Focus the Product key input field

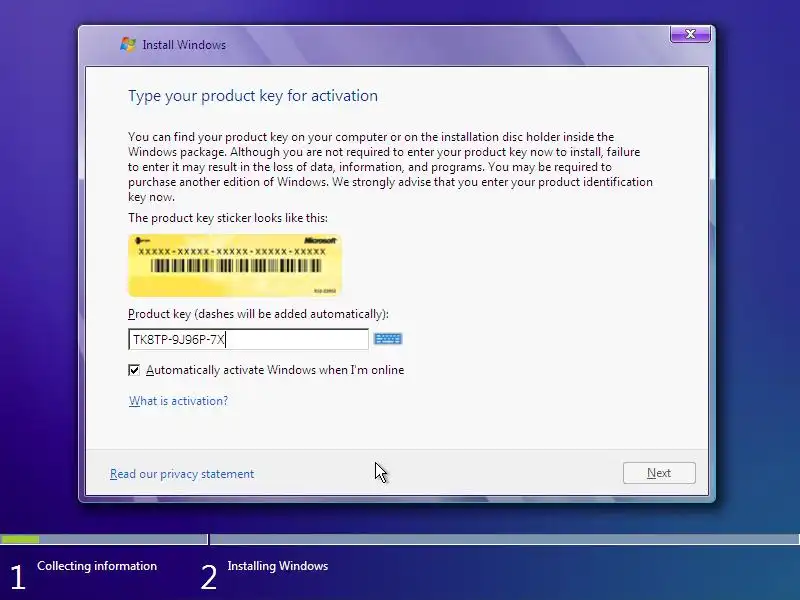pos(248,339)
